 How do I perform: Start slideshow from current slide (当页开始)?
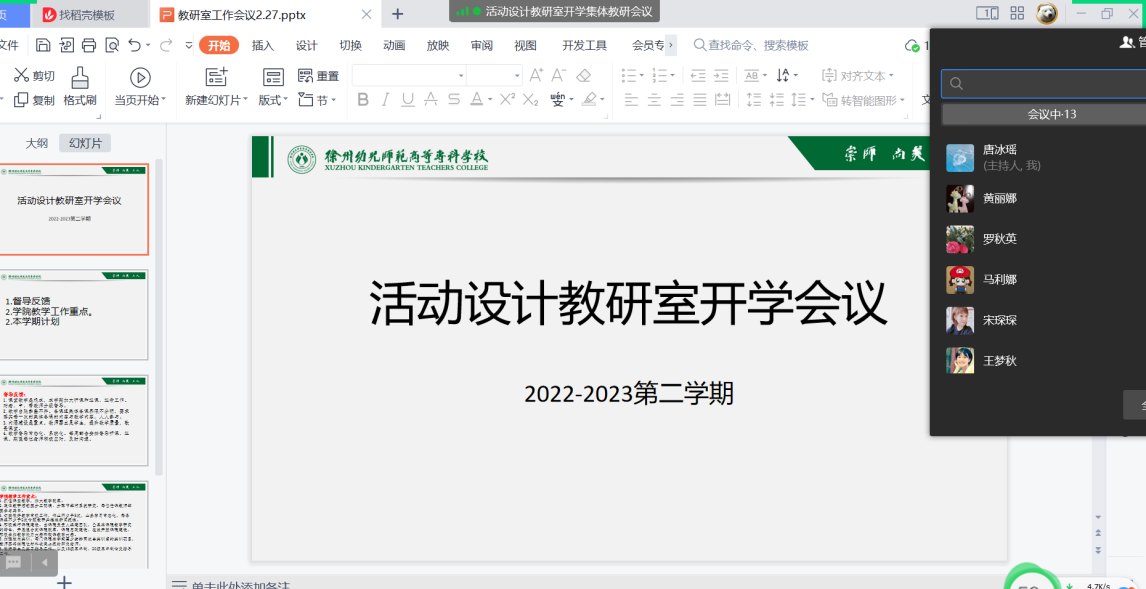[x=140, y=86]
